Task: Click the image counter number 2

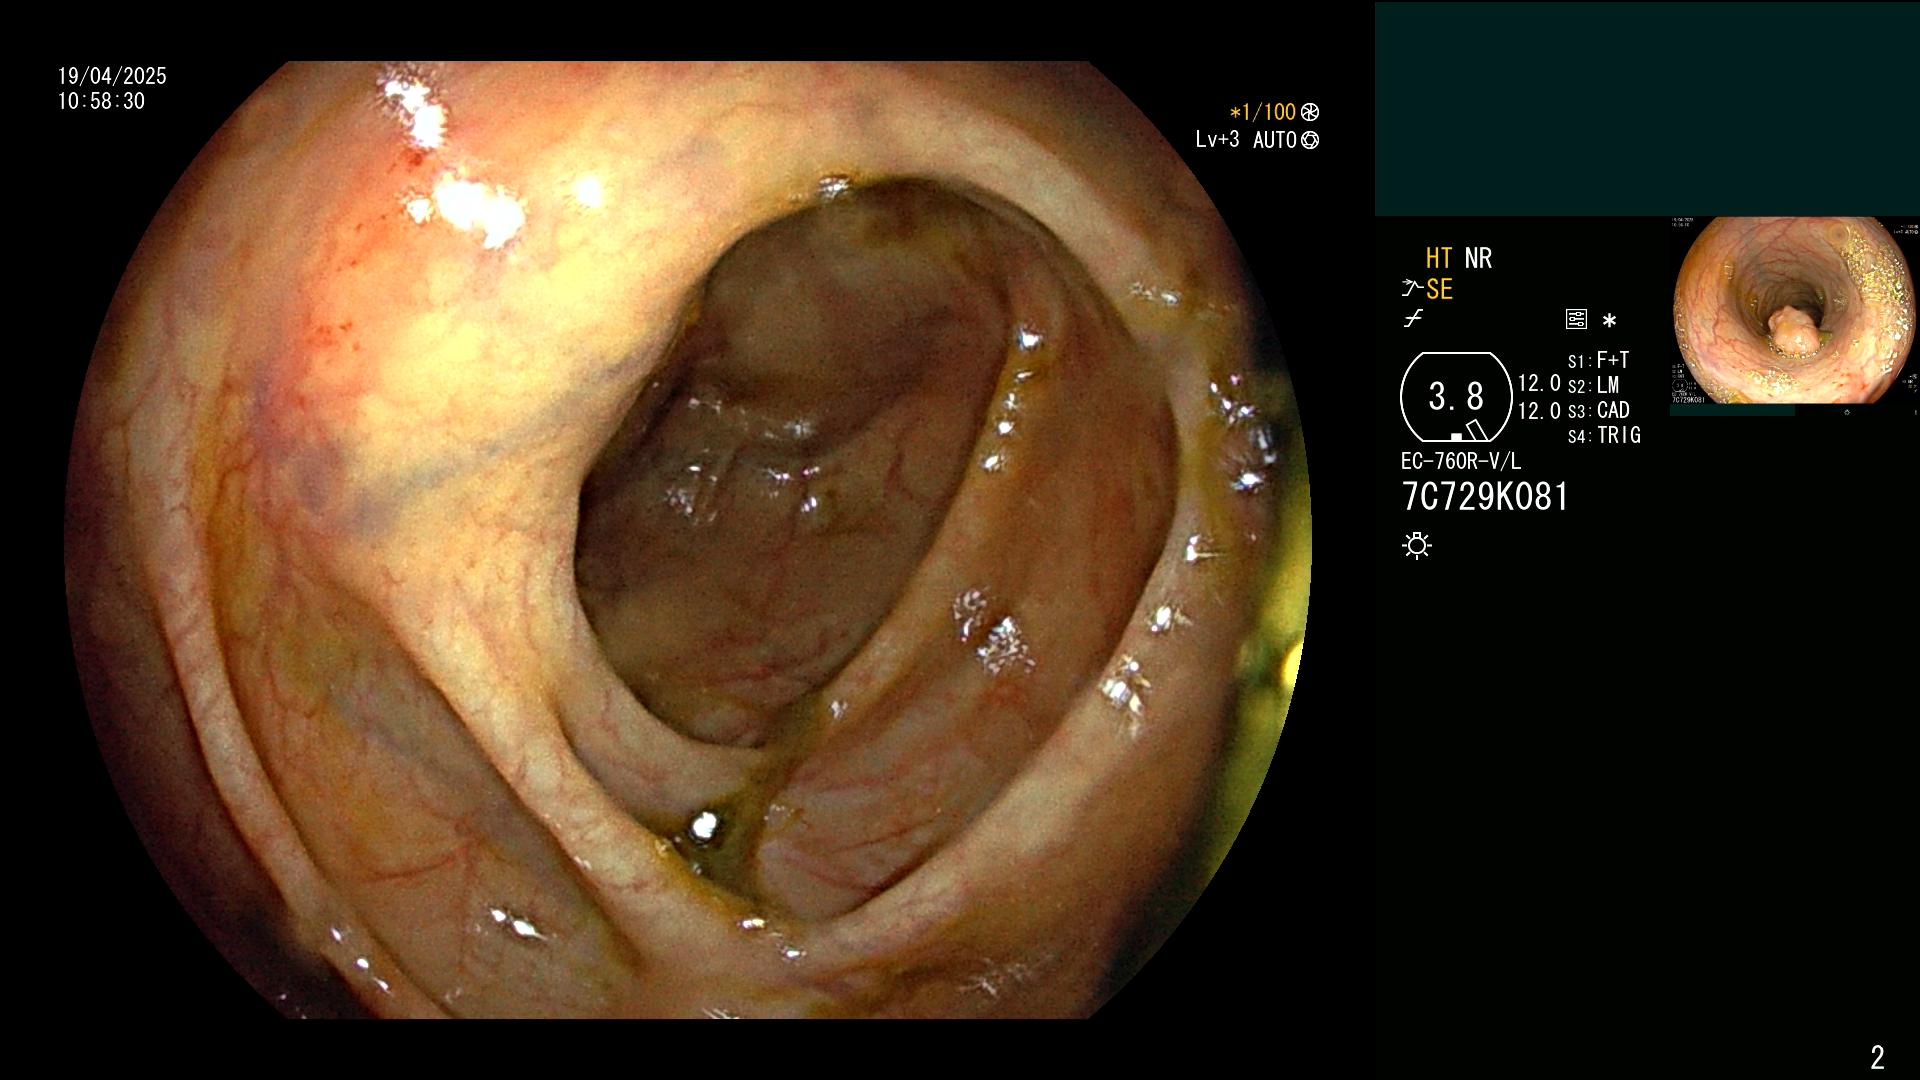Action: click(x=1877, y=1057)
